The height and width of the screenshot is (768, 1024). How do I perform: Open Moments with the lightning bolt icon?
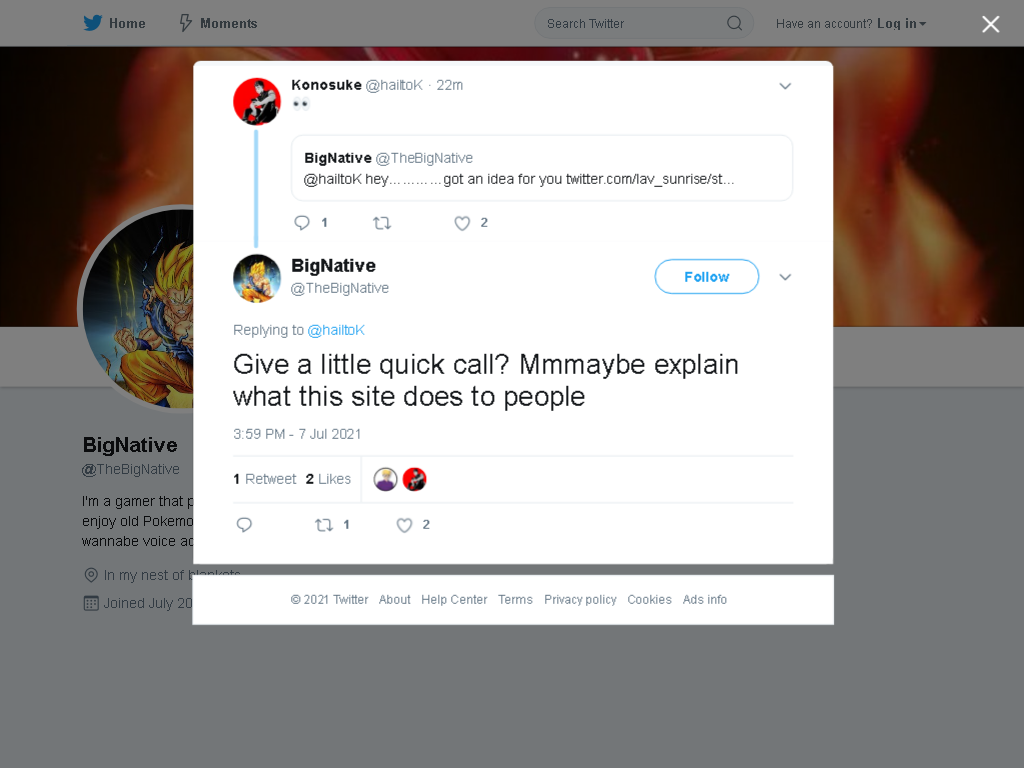[x=185, y=23]
